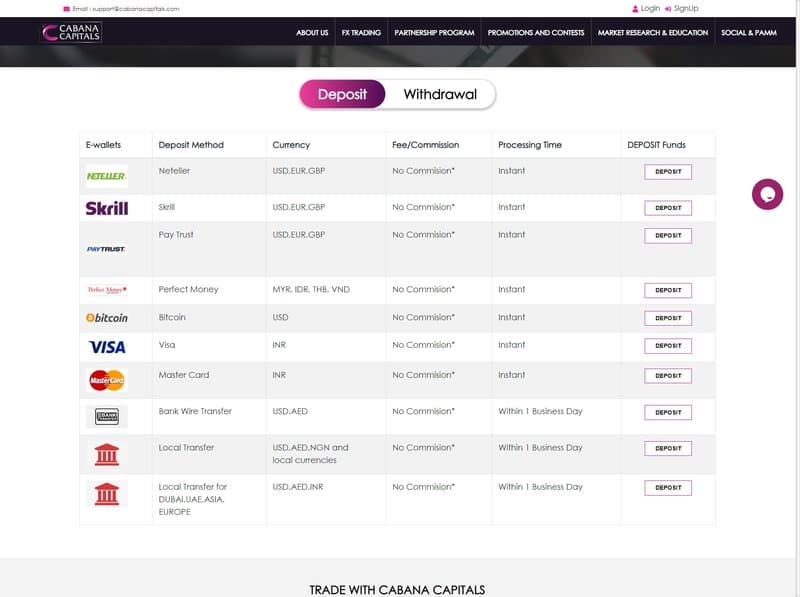Image resolution: width=800 pixels, height=597 pixels.
Task: Click DEPOSIT button for Perfect Money
Action: click(x=668, y=290)
